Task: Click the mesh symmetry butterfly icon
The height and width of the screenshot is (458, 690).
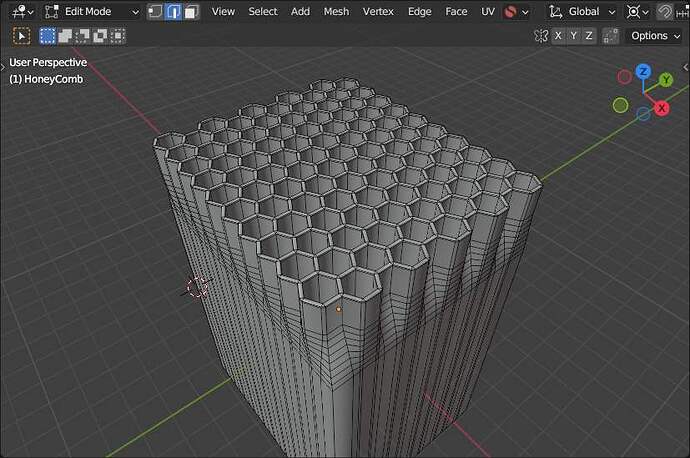Action: (541, 36)
